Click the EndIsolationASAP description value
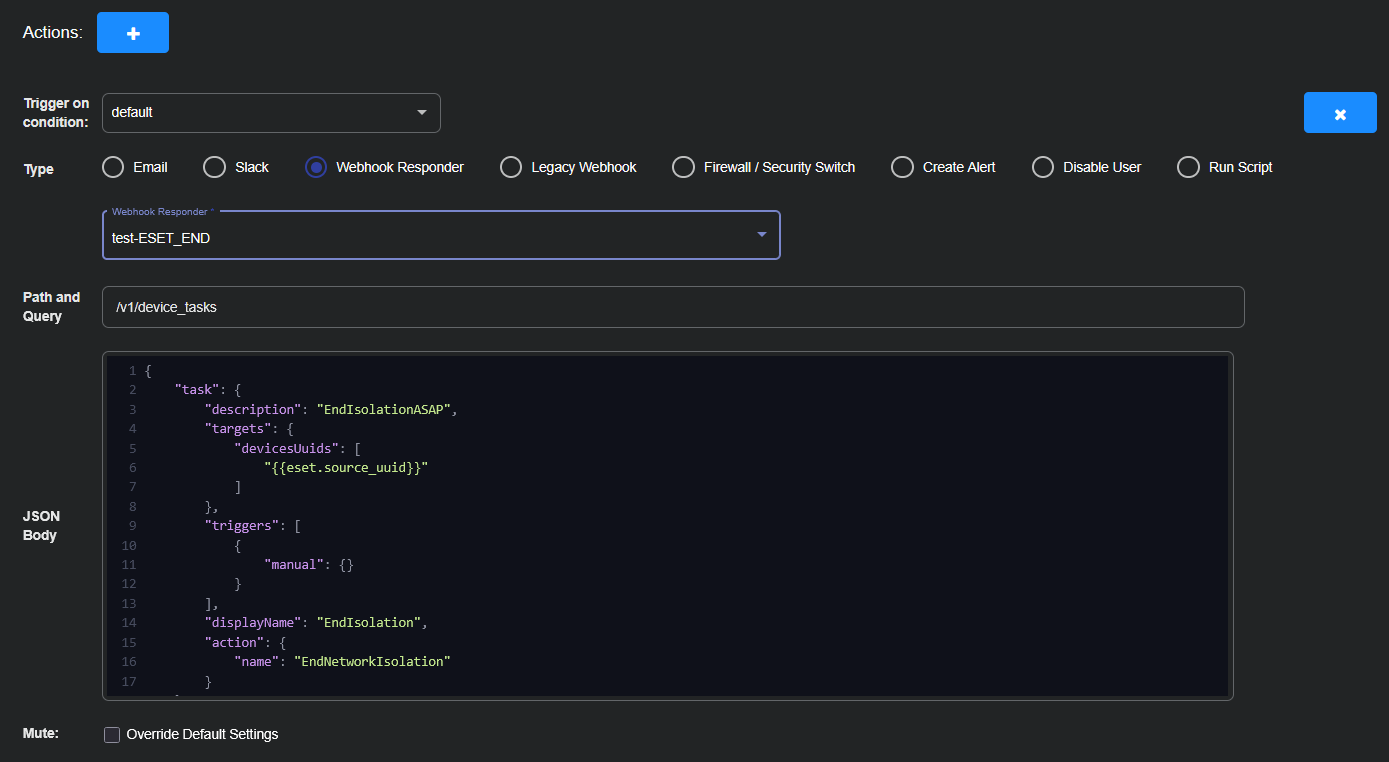The image size is (1389, 762). pyautogui.click(x=386, y=409)
